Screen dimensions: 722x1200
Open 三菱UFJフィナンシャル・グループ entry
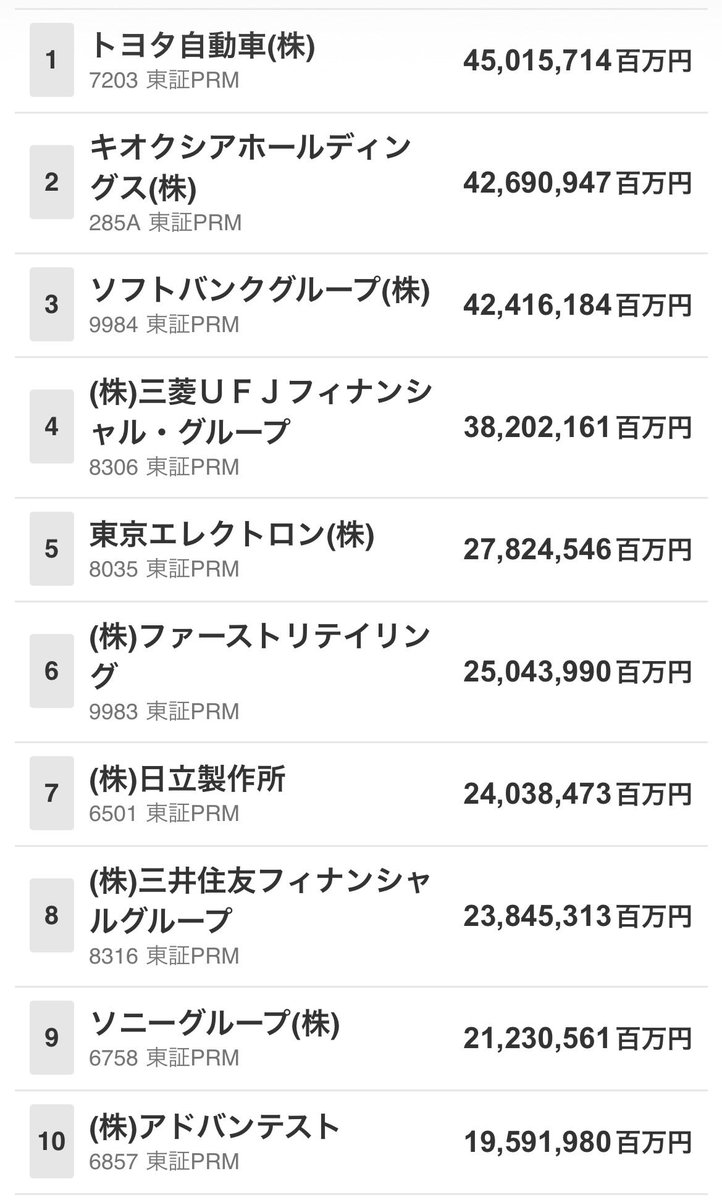361,426
